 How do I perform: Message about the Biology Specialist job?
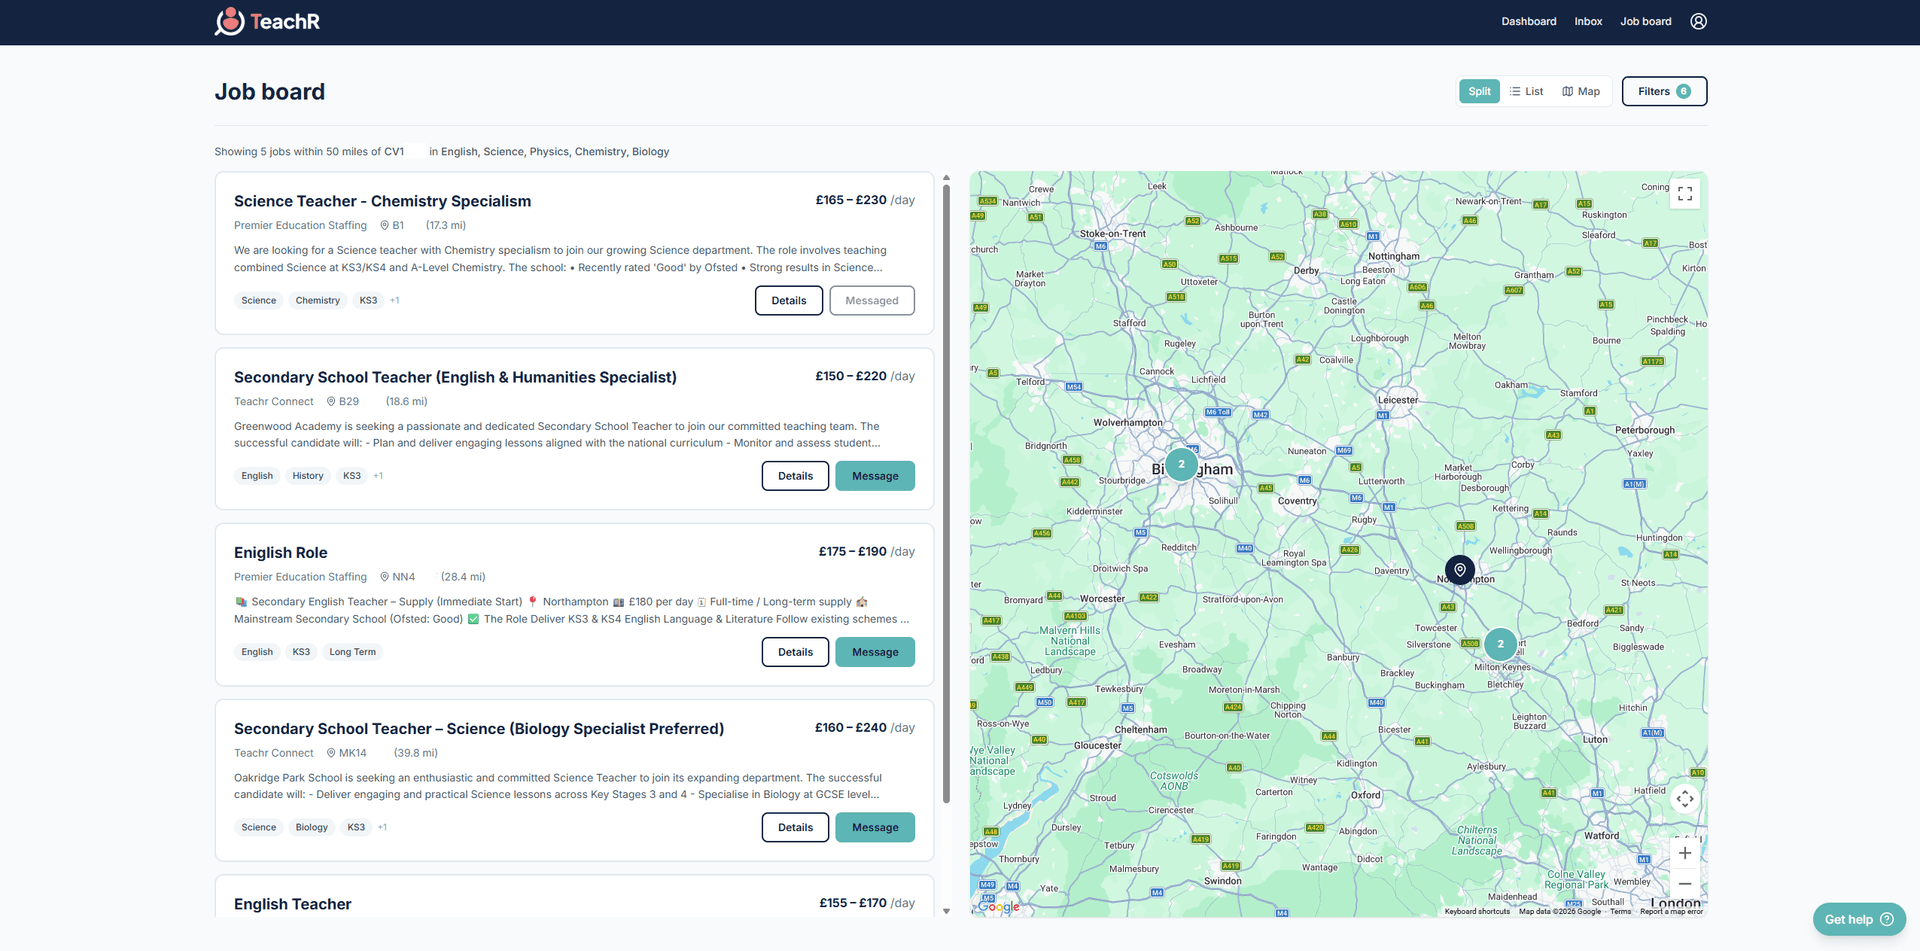(875, 827)
